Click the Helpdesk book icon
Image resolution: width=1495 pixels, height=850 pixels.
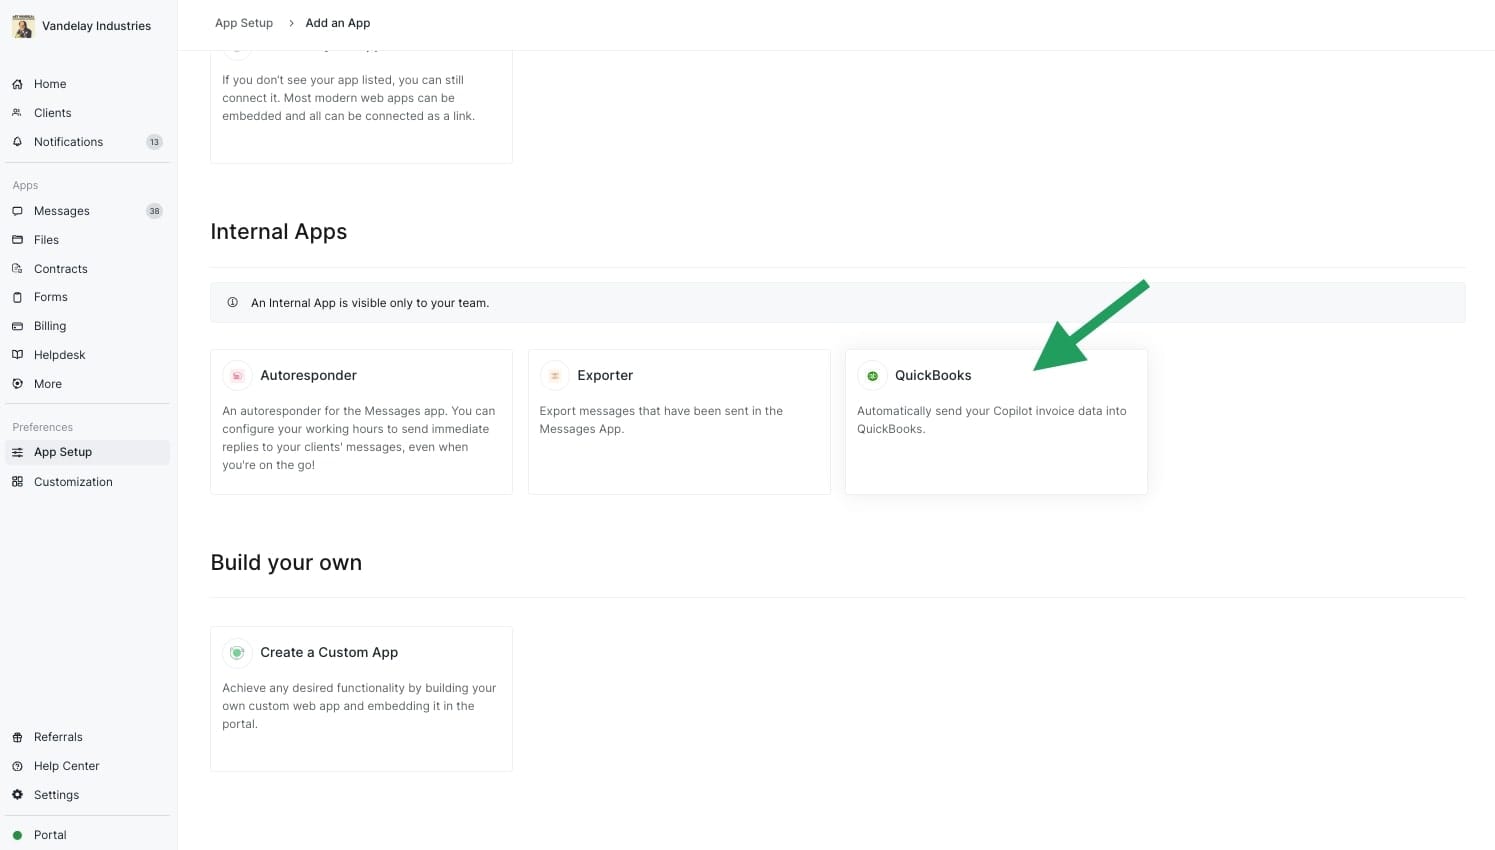click(17, 355)
